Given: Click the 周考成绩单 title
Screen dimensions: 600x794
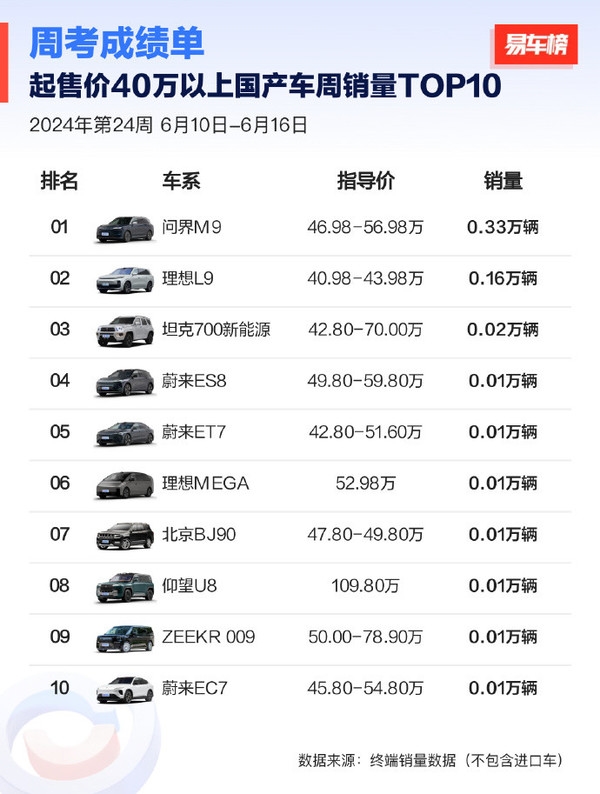Looking at the screenshot, I should coord(117,43).
